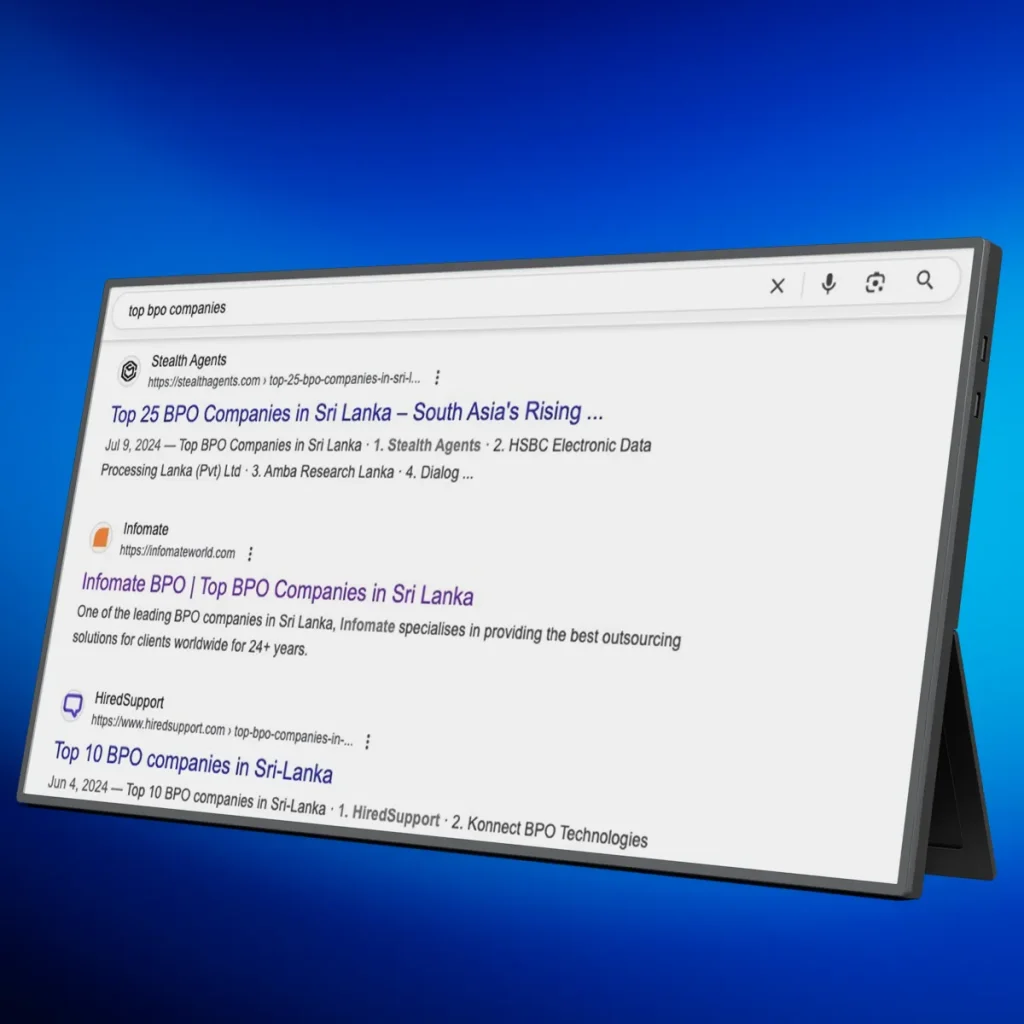The height and width of the screenshot is (1024, 1024).
Task: Click the magnifying glass search icon
Action: pos(925,281)
